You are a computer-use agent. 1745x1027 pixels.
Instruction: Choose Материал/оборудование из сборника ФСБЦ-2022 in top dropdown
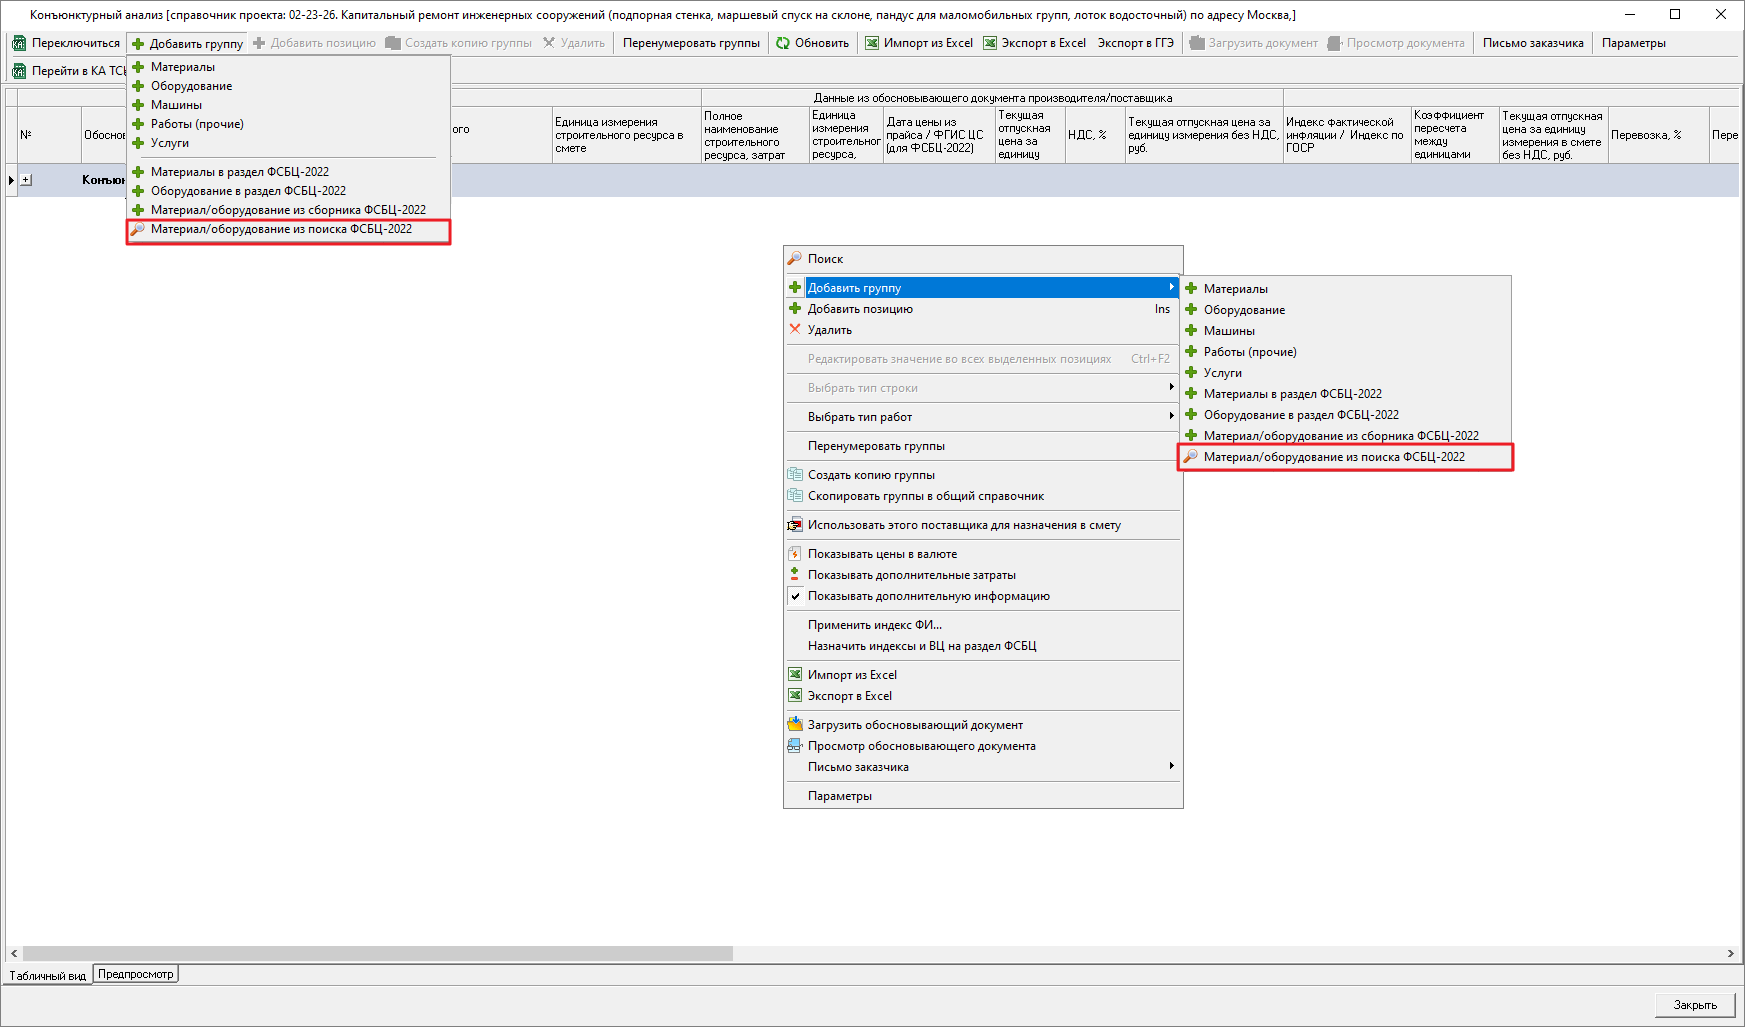tap(288, 210)
